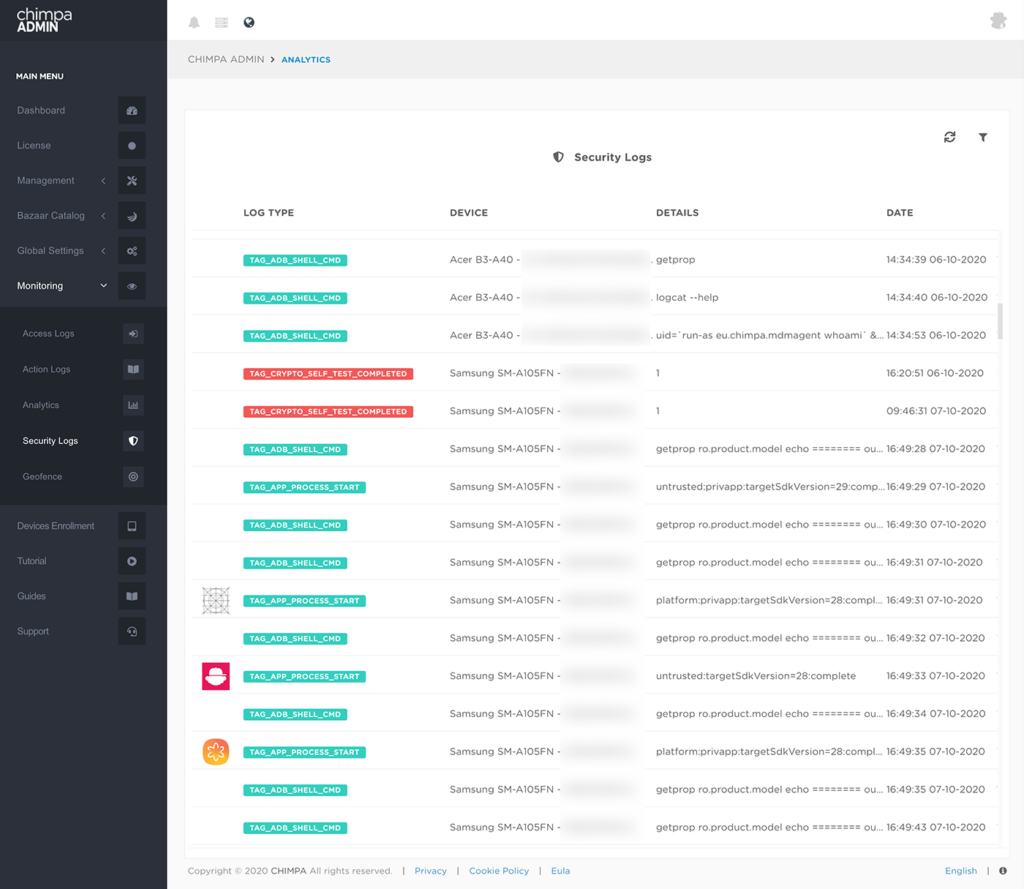Expand the Management menu chevron
Screen dimensions: 1024x889
pos(103,181)
